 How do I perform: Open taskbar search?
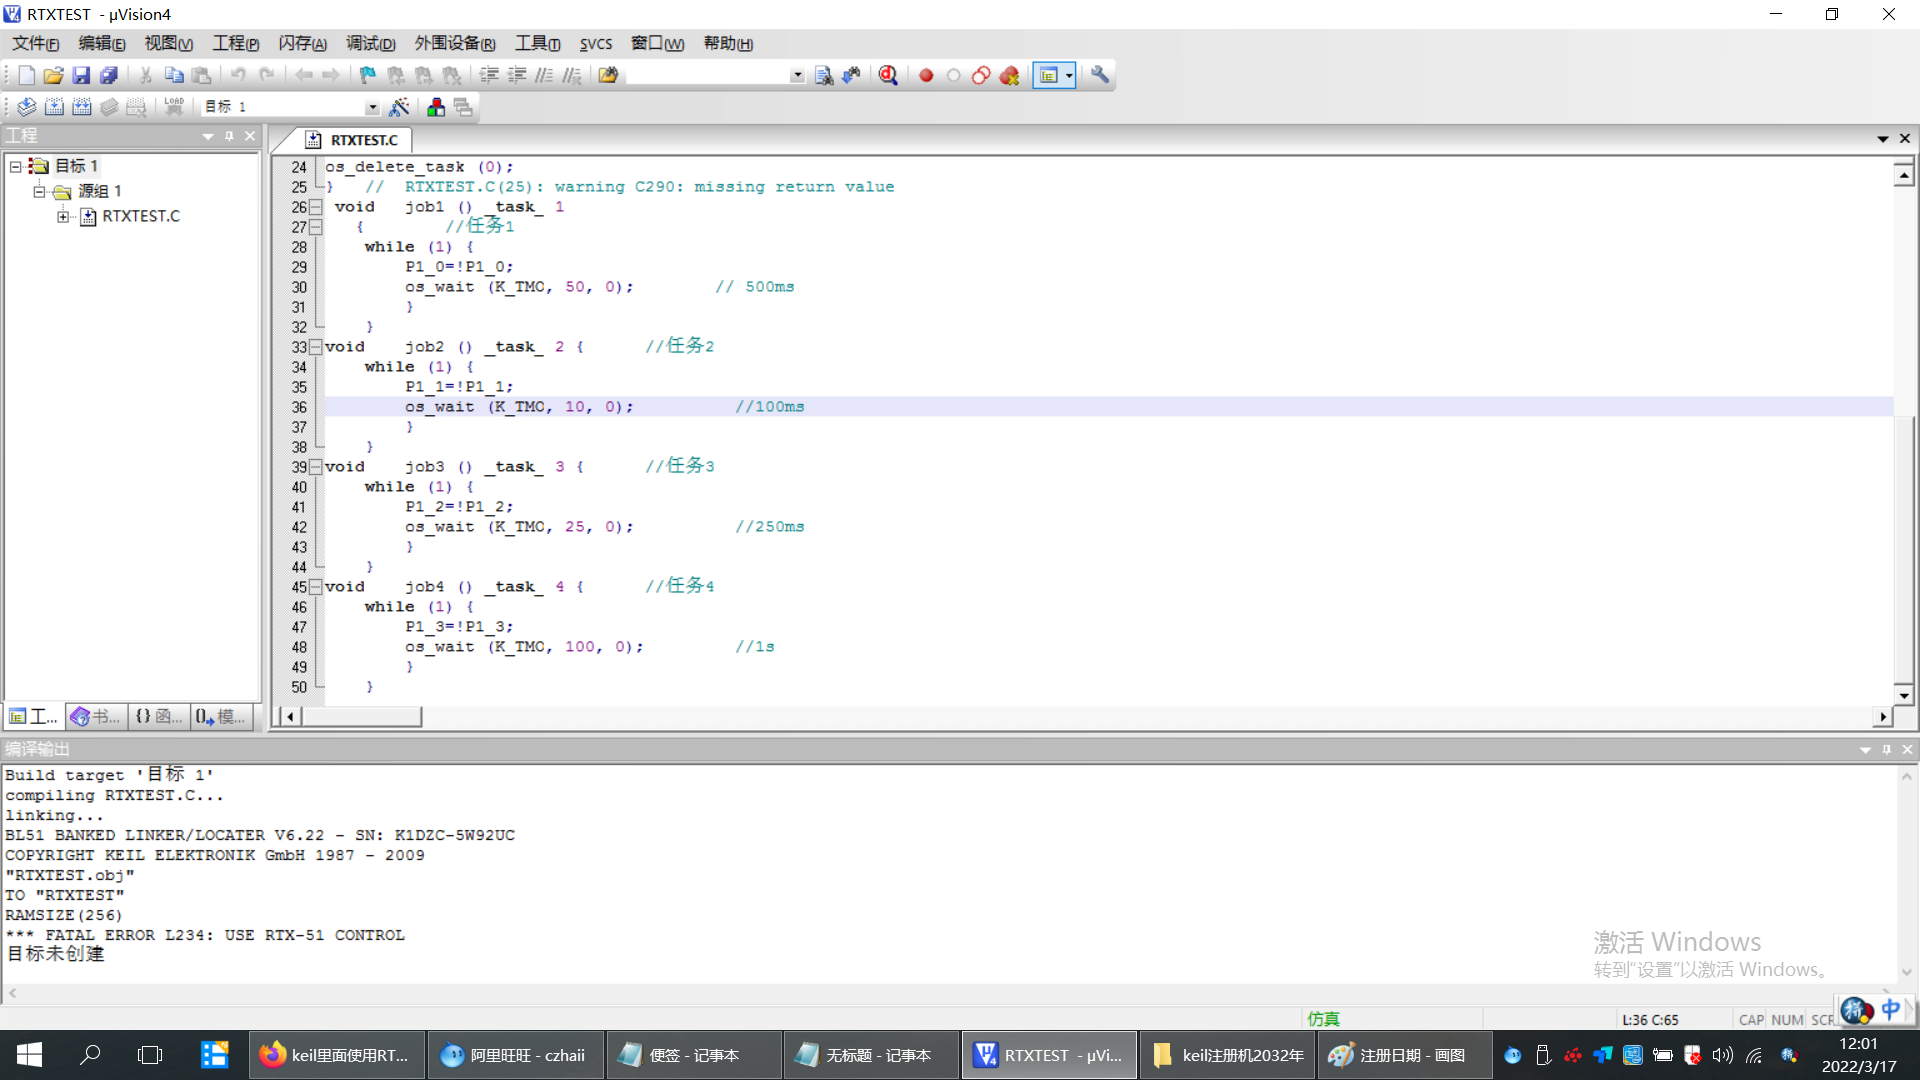(90, 1055)
